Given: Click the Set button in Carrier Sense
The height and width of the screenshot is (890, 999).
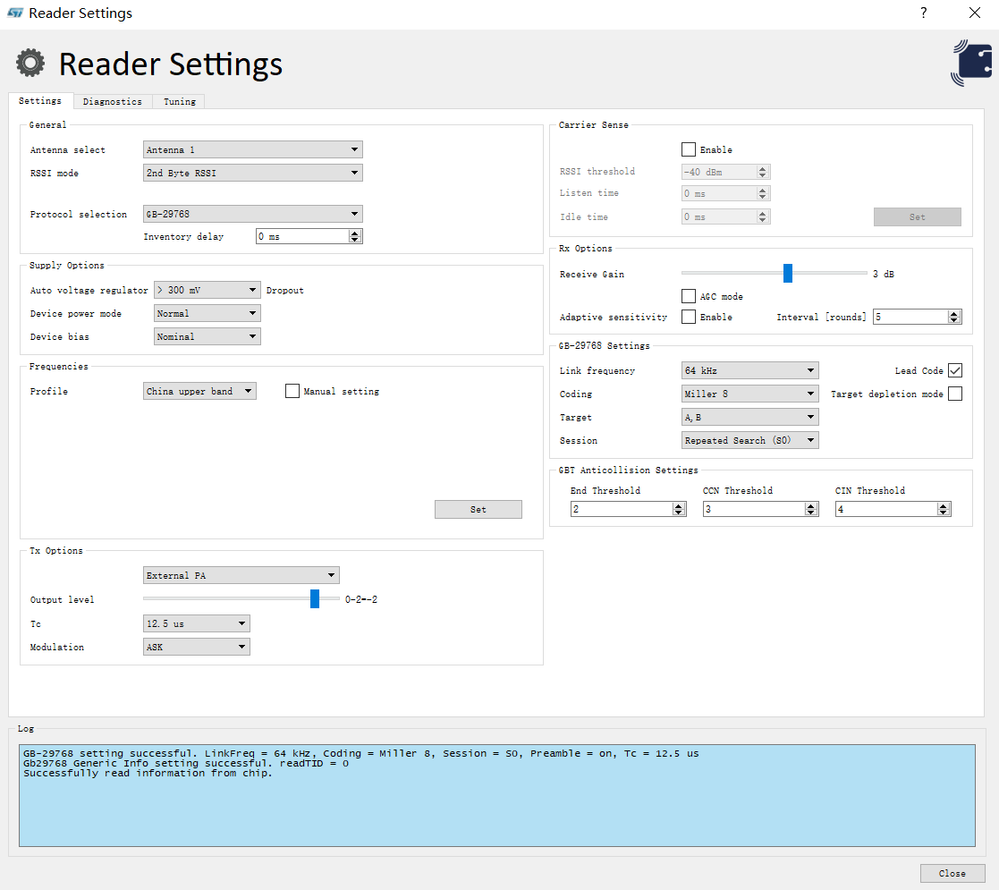Looking at the screenshot, I should pyautogui.click(x=917, y=217).
